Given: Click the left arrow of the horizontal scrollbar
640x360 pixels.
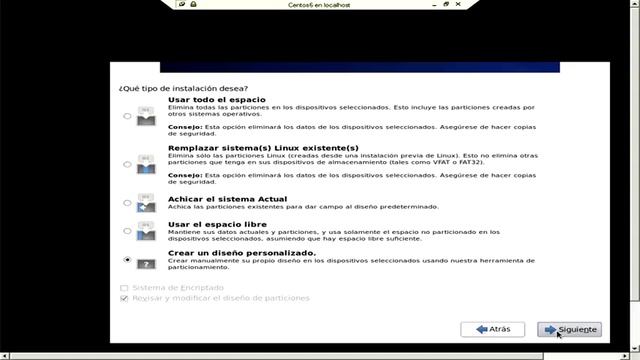Looking at the screenshot, I should 4,356.
